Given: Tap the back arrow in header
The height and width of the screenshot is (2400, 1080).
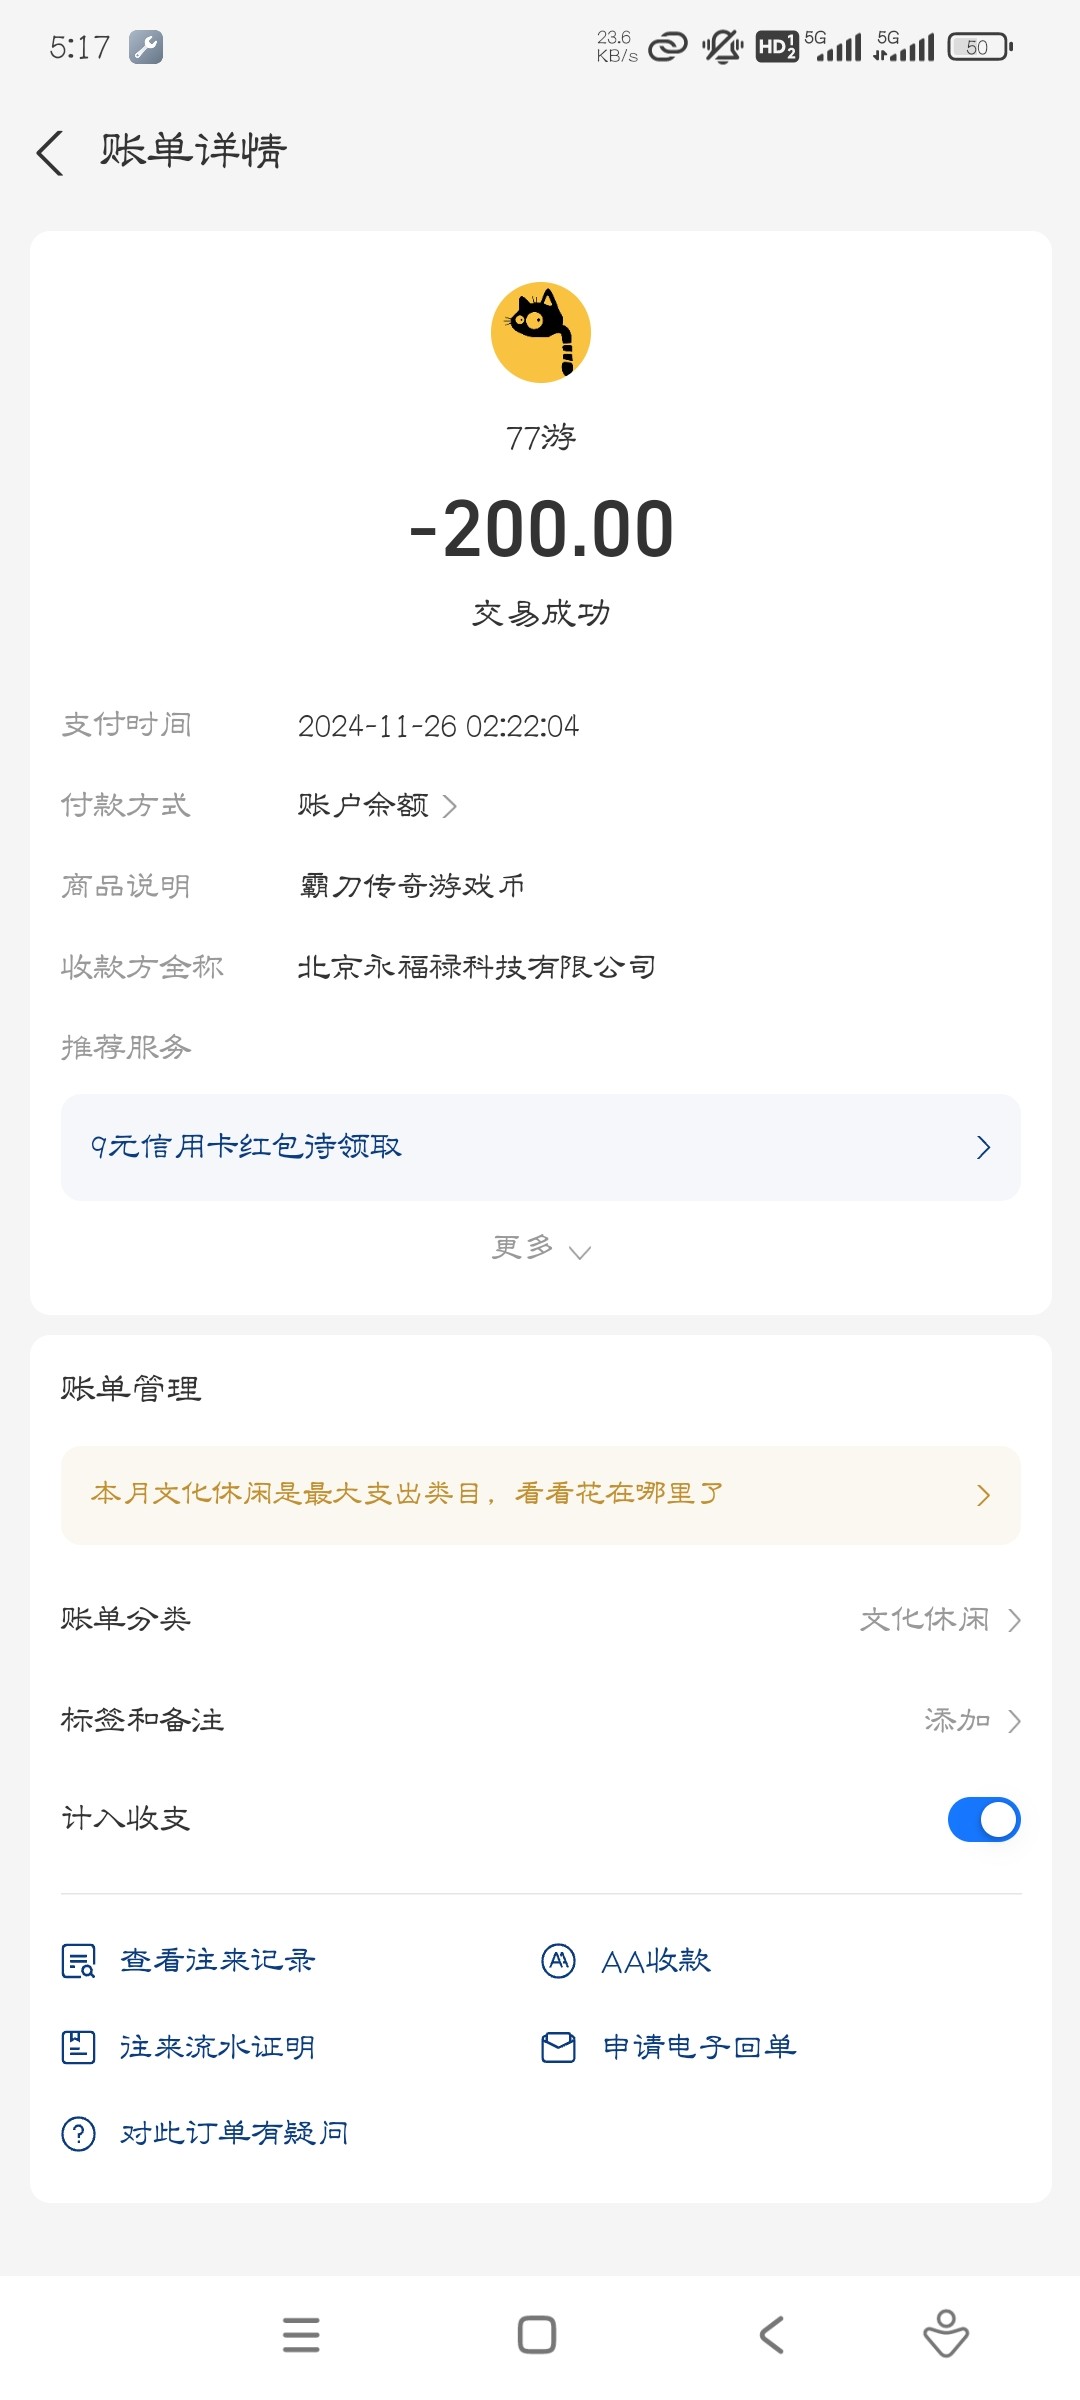Looking at the screenshot, I should tap(50, 153).
